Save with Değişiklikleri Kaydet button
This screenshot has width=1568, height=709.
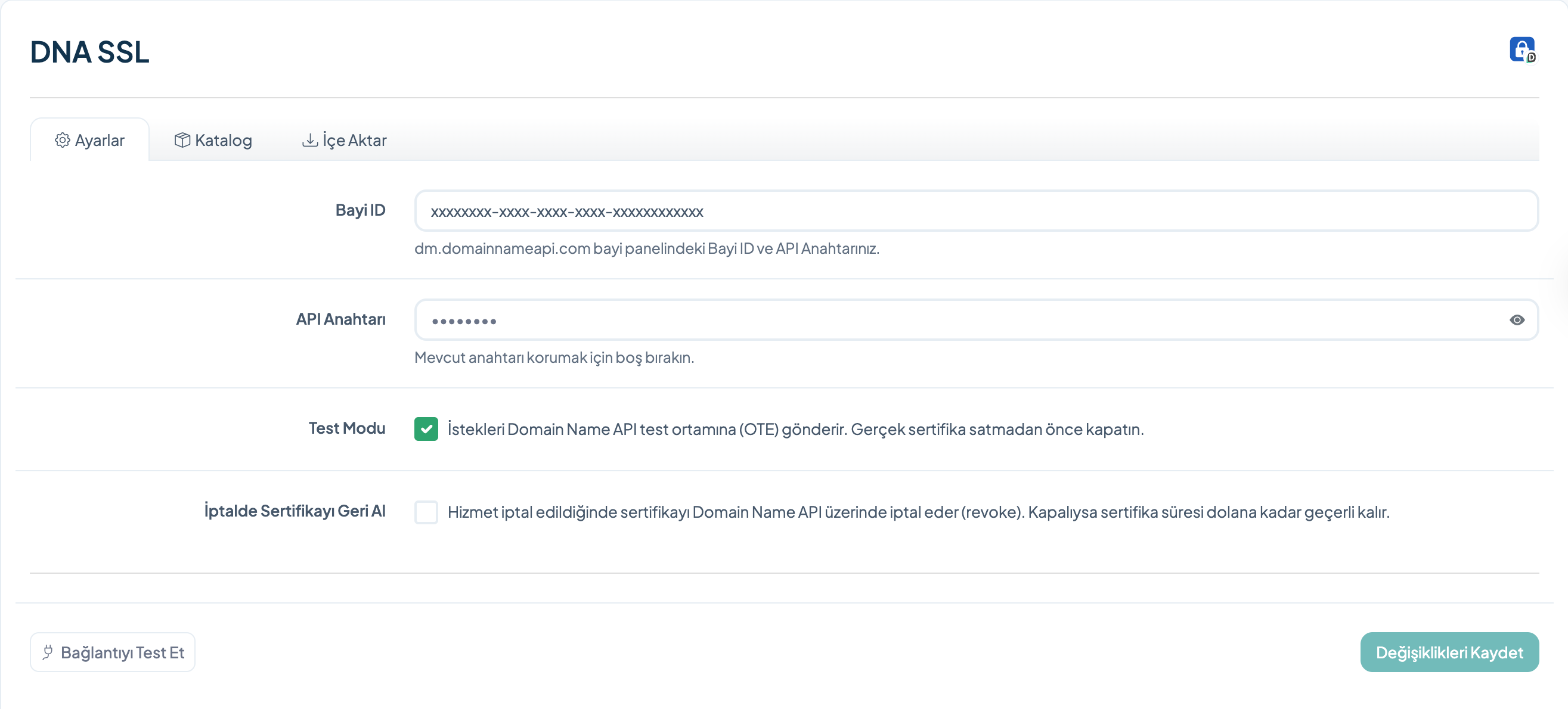tap(1449, 652)
